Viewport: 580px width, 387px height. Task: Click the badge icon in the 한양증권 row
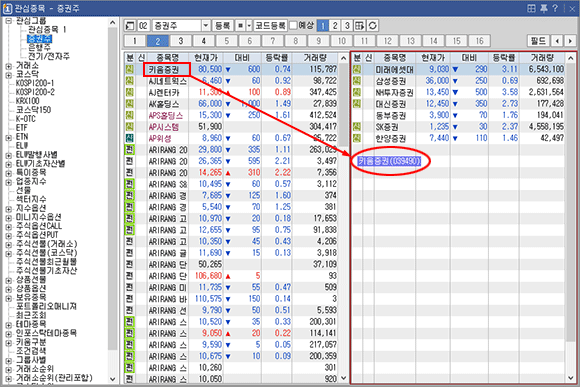[357, 138]
